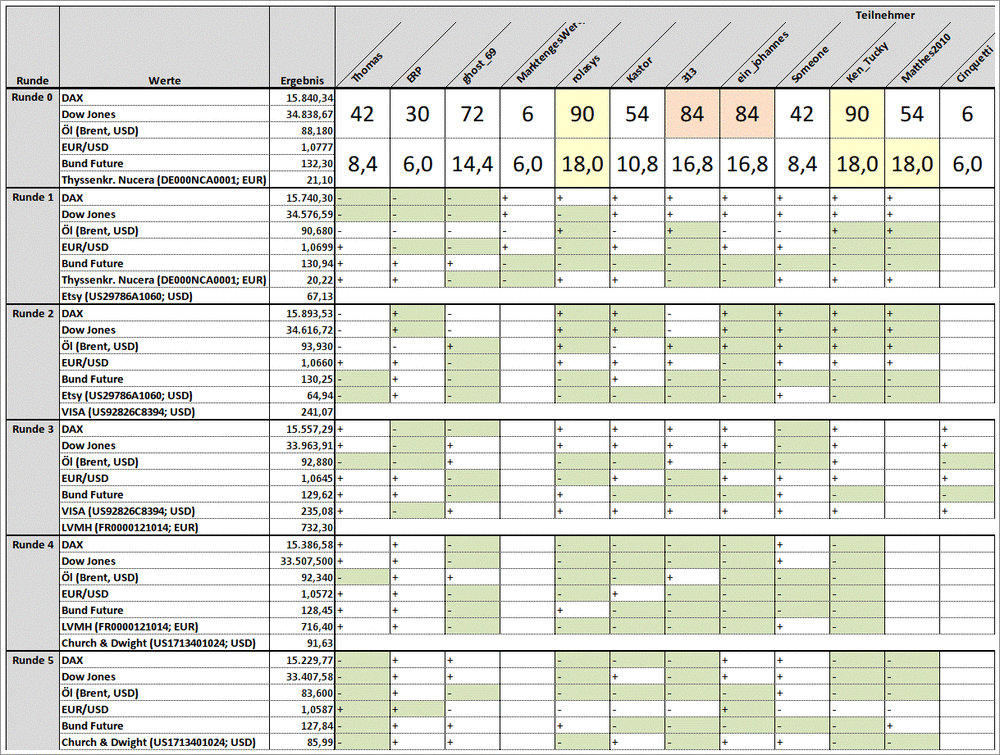Select the Runde 0 row label

33,98
